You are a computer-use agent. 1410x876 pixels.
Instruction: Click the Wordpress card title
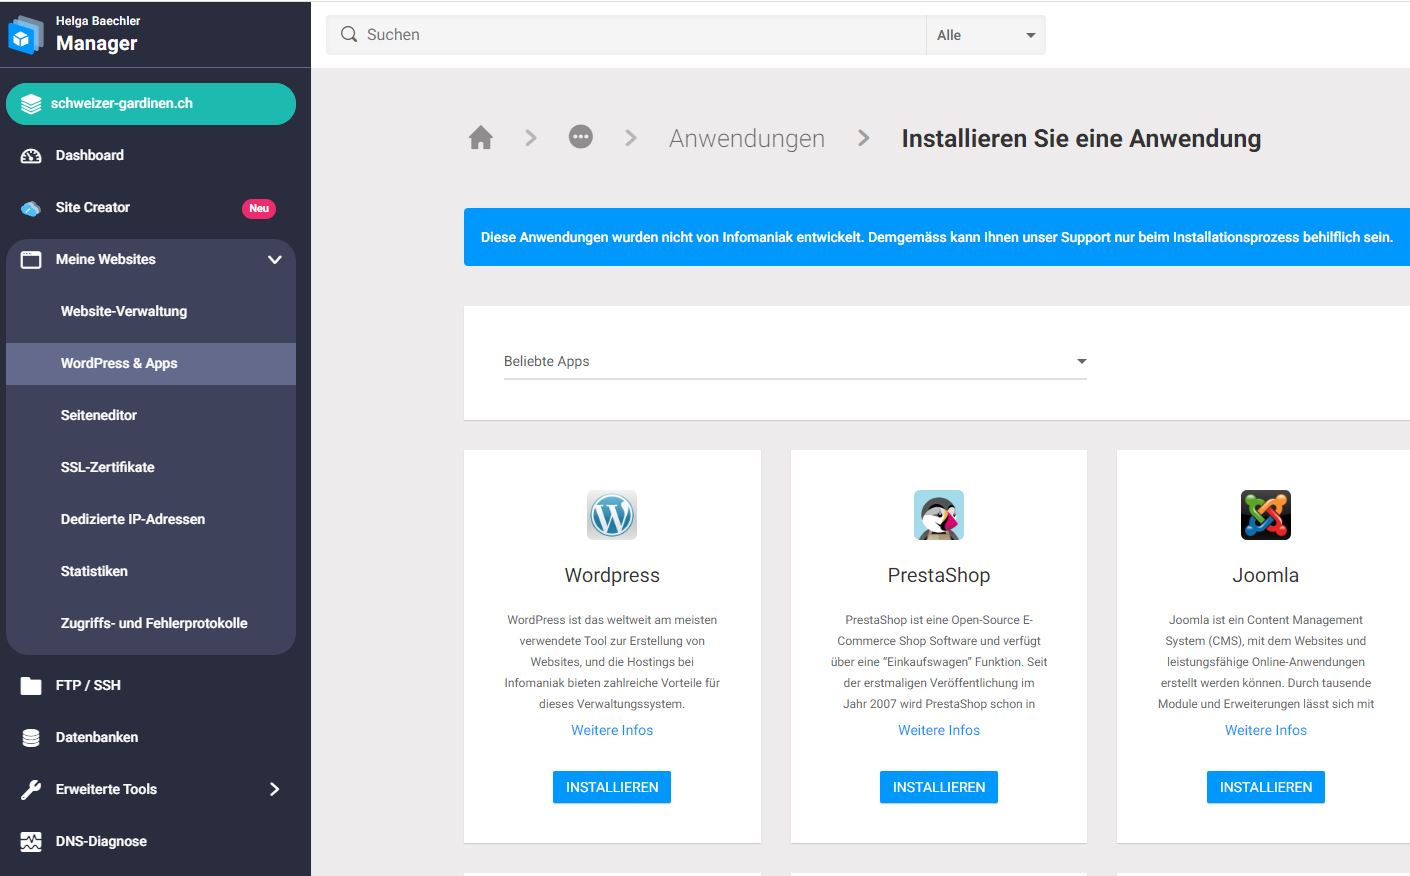pyautogui.click(x=612, y=575)
